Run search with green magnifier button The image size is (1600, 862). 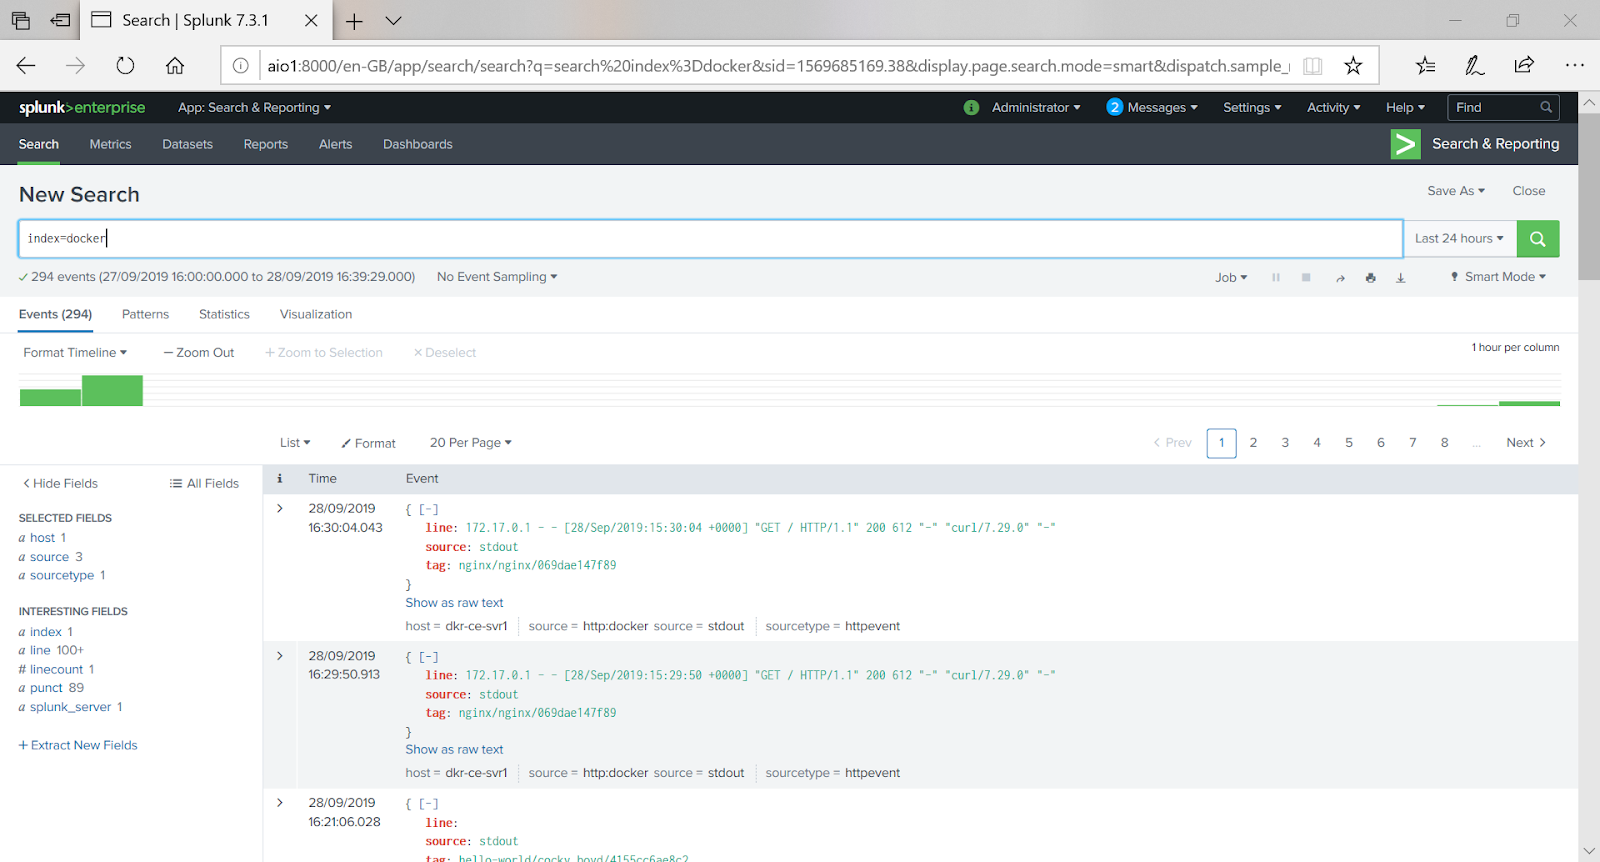pyautogui.click(x=1538, y=239)
